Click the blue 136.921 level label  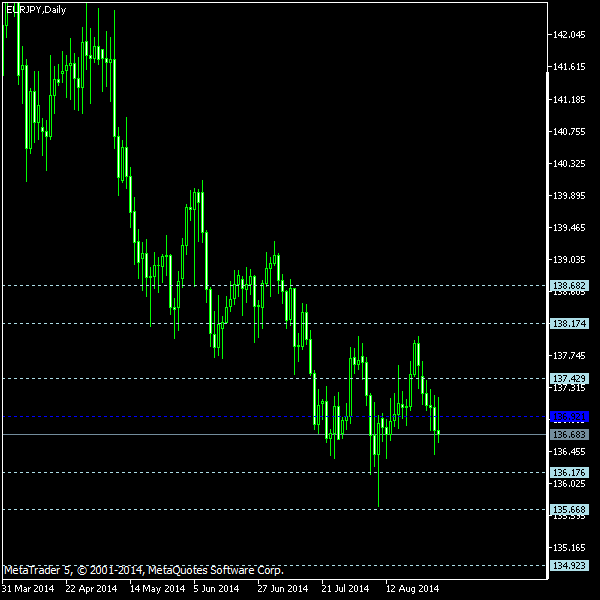tap(569, 416)
